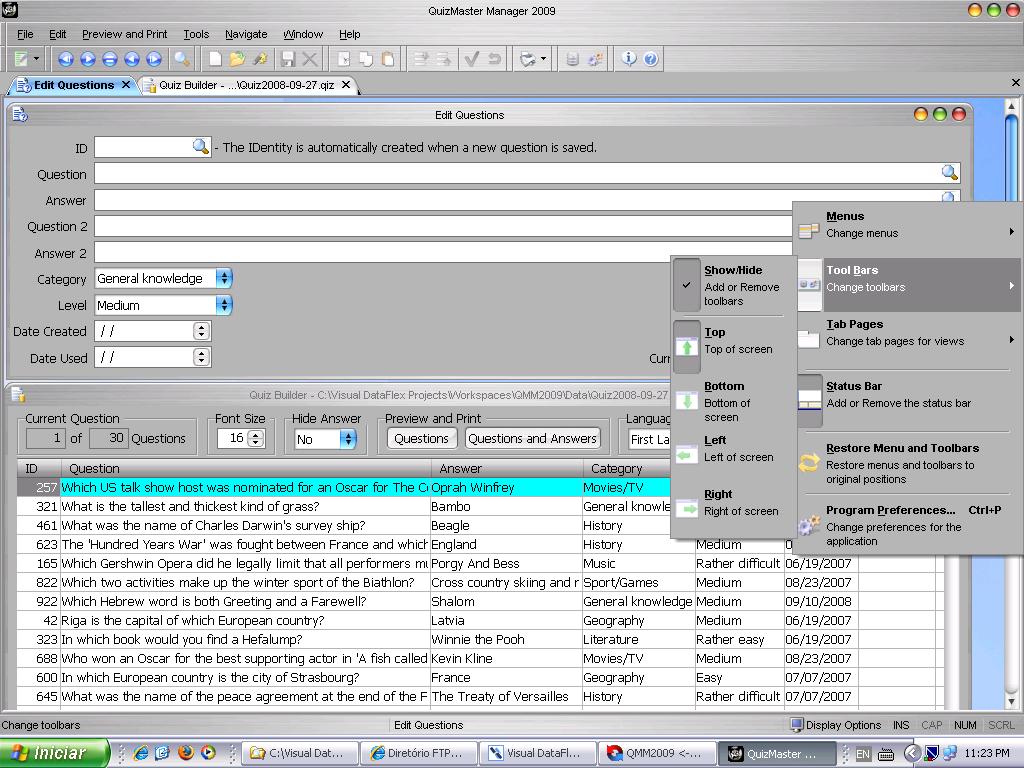Click the blue Help question mark icon

(651, 59)
